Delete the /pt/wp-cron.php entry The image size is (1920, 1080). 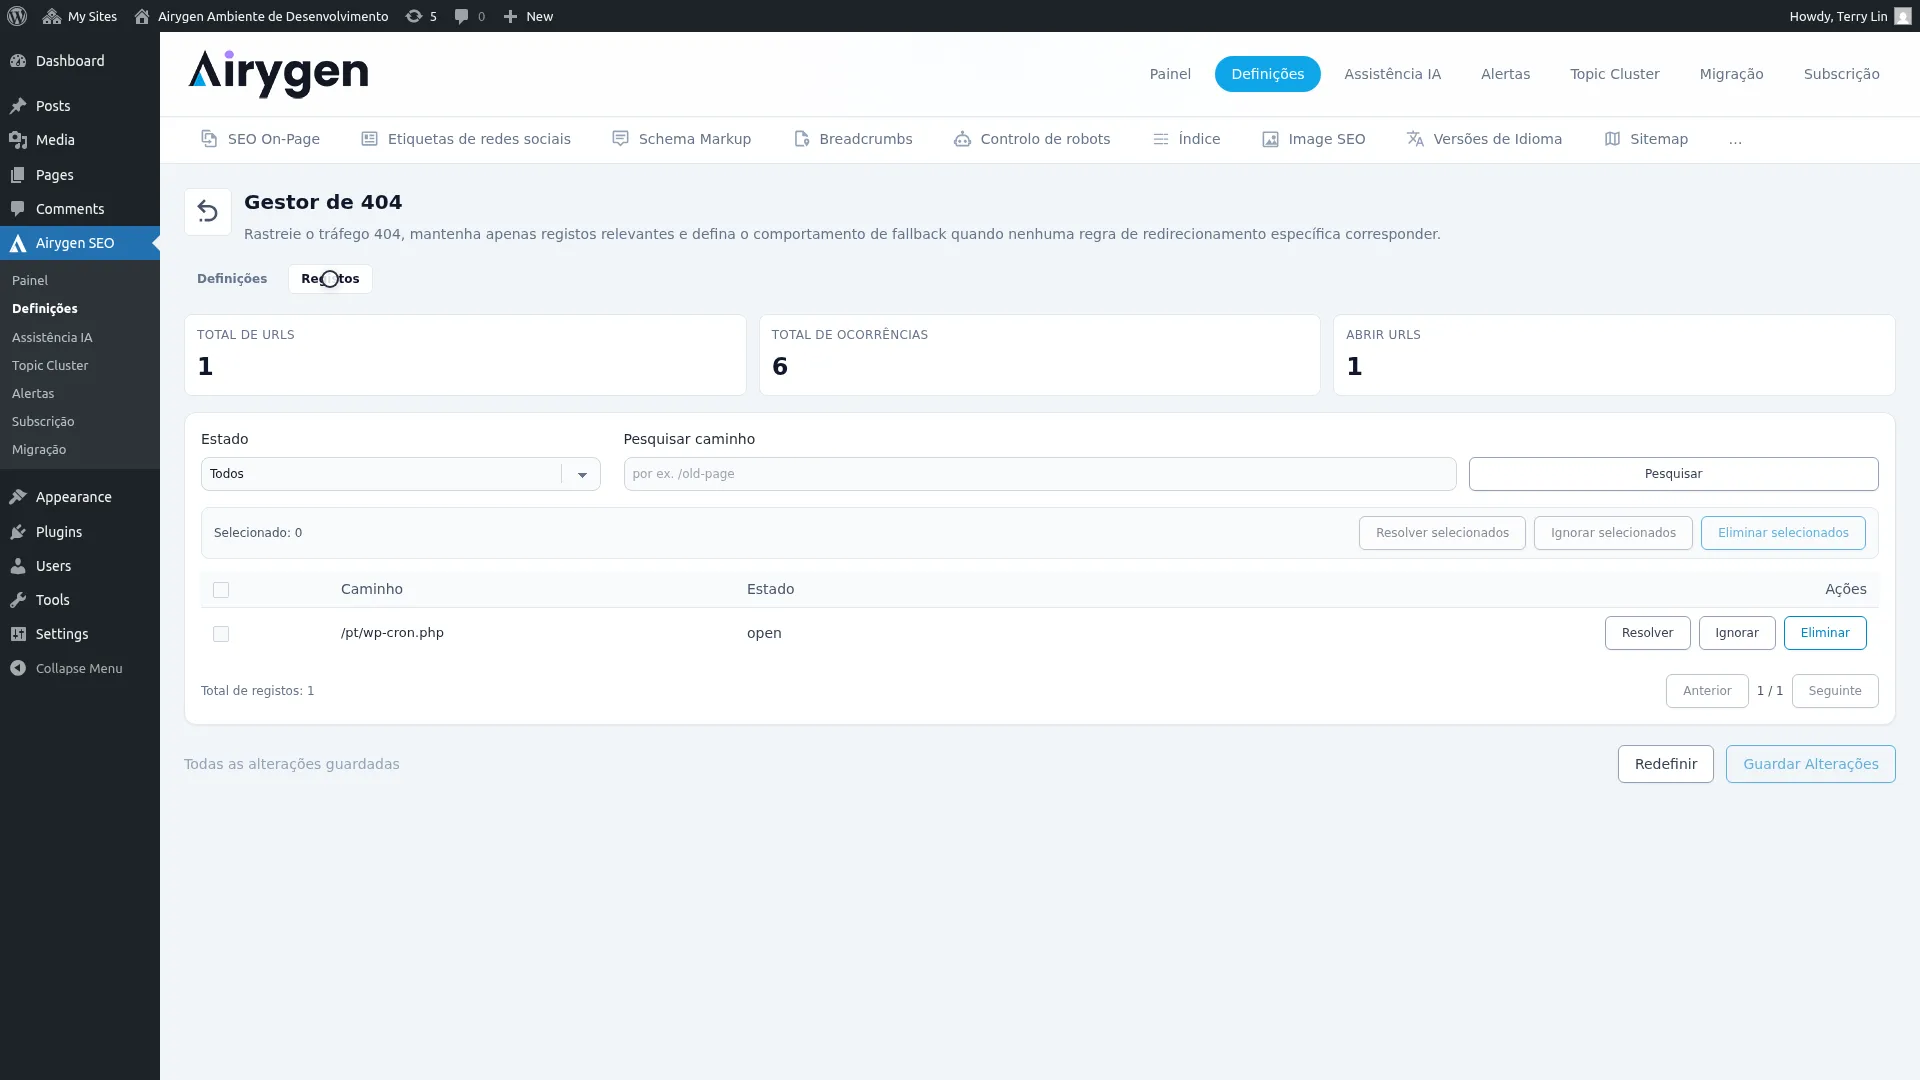pyautogui.click(x=1825, y=633)
